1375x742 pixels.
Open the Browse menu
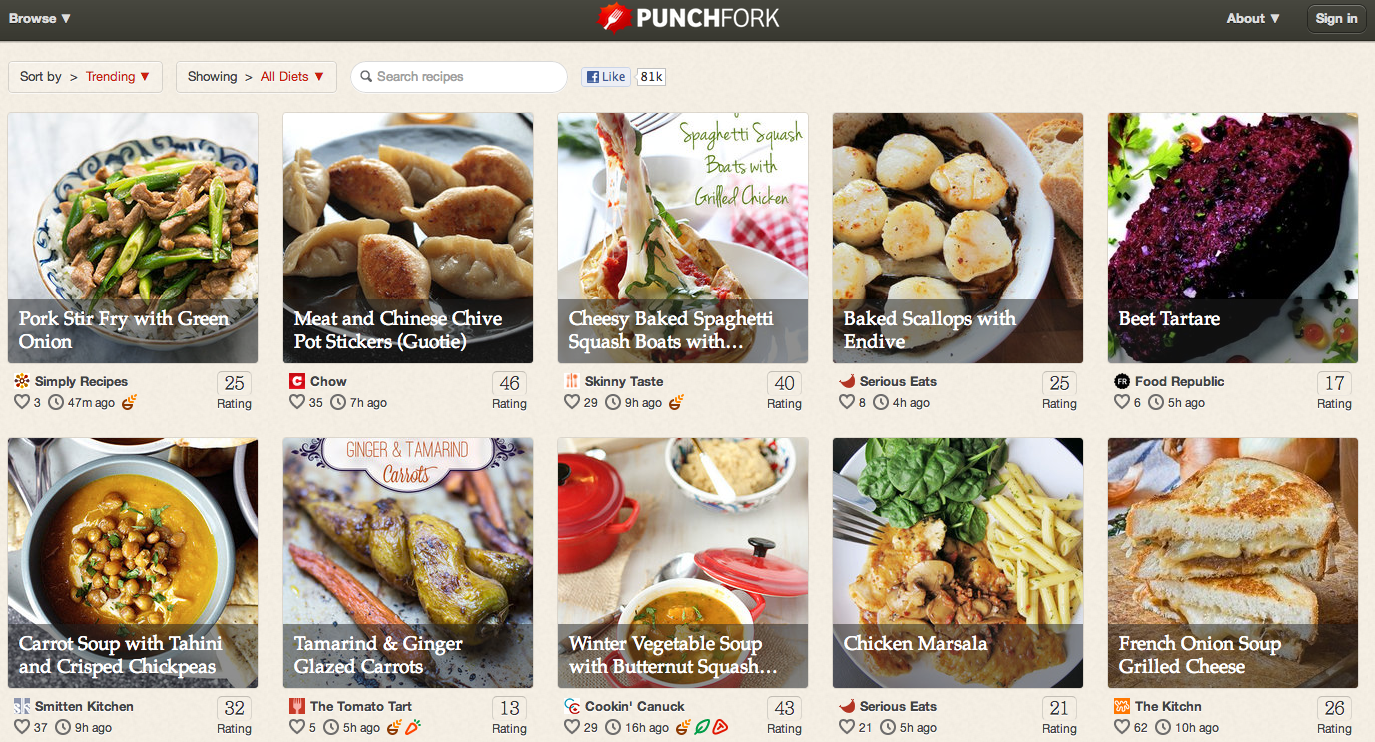coord(40,18)
